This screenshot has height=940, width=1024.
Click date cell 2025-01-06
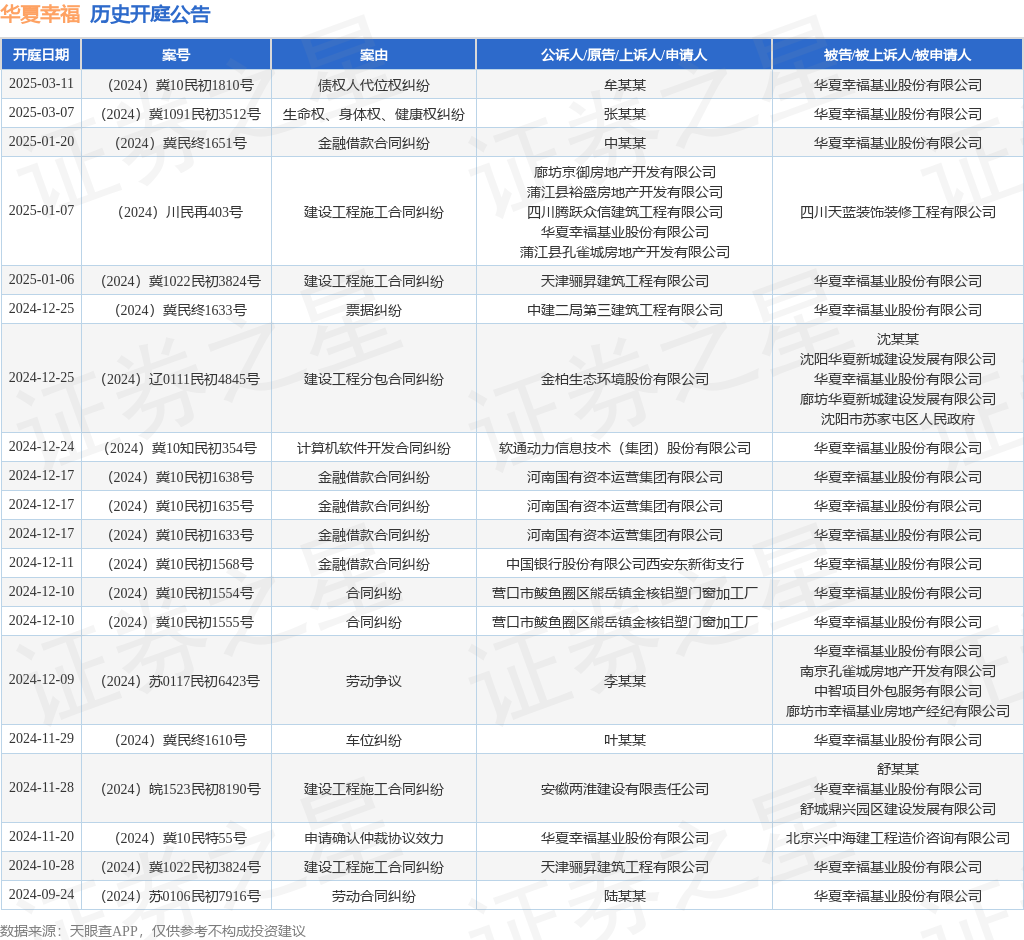click(41, 280)
